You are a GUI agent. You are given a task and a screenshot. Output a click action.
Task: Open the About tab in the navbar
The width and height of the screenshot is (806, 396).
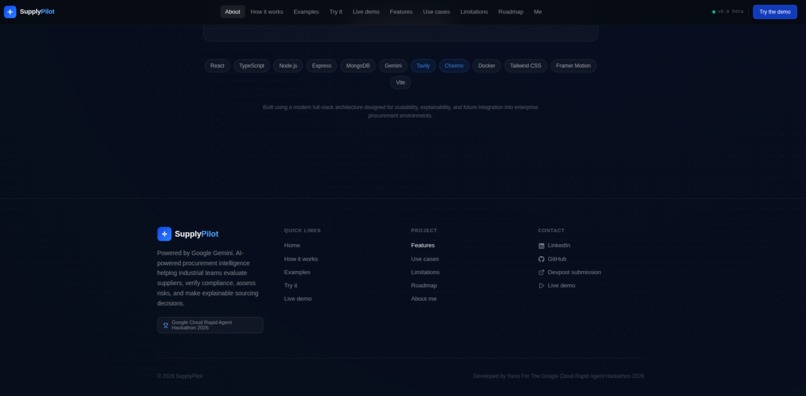232,12
